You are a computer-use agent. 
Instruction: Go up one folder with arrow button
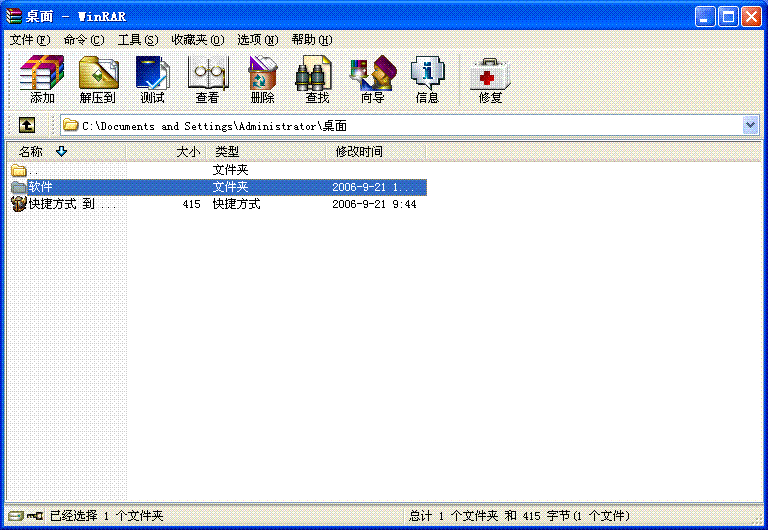point(27,125)
